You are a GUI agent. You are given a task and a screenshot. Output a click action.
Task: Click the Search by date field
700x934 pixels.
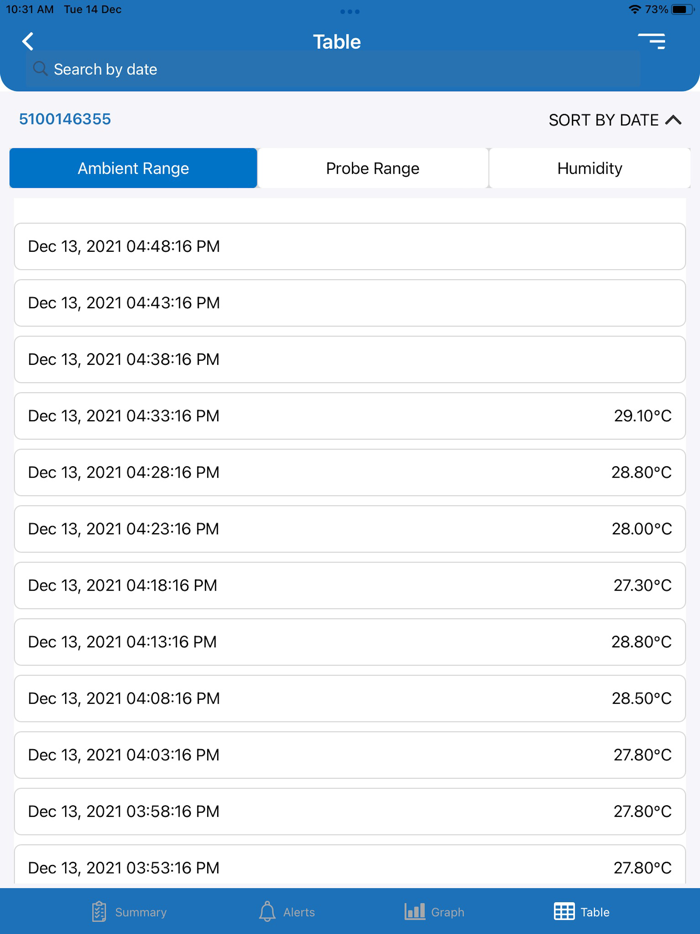pyautogui.click(x=334, y=69)
